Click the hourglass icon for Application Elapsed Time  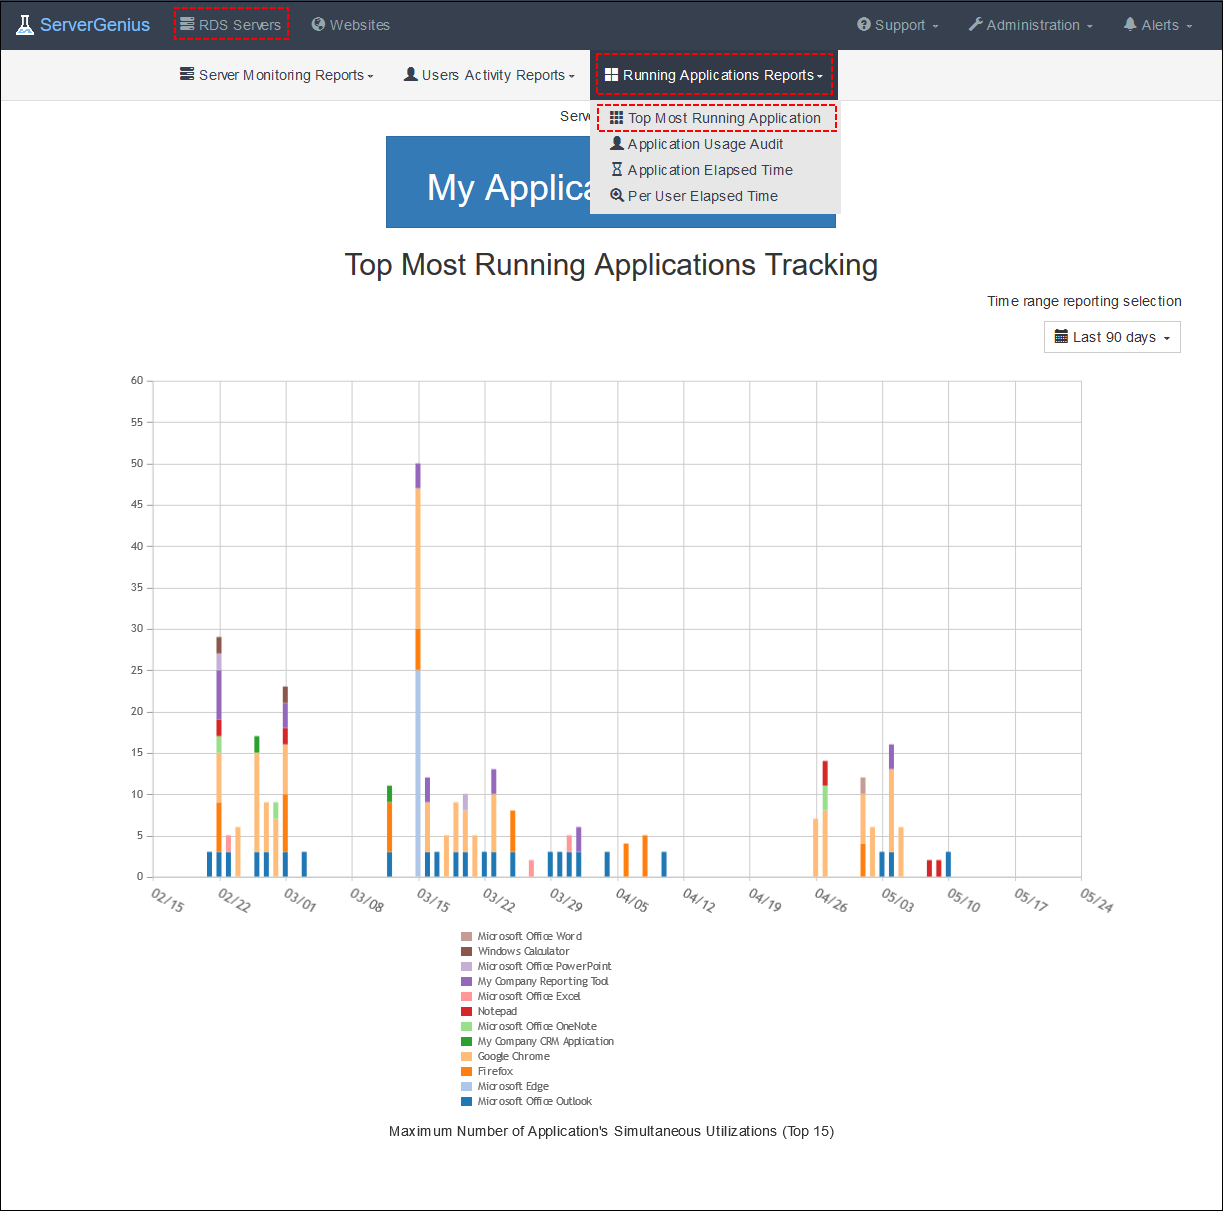618,169
